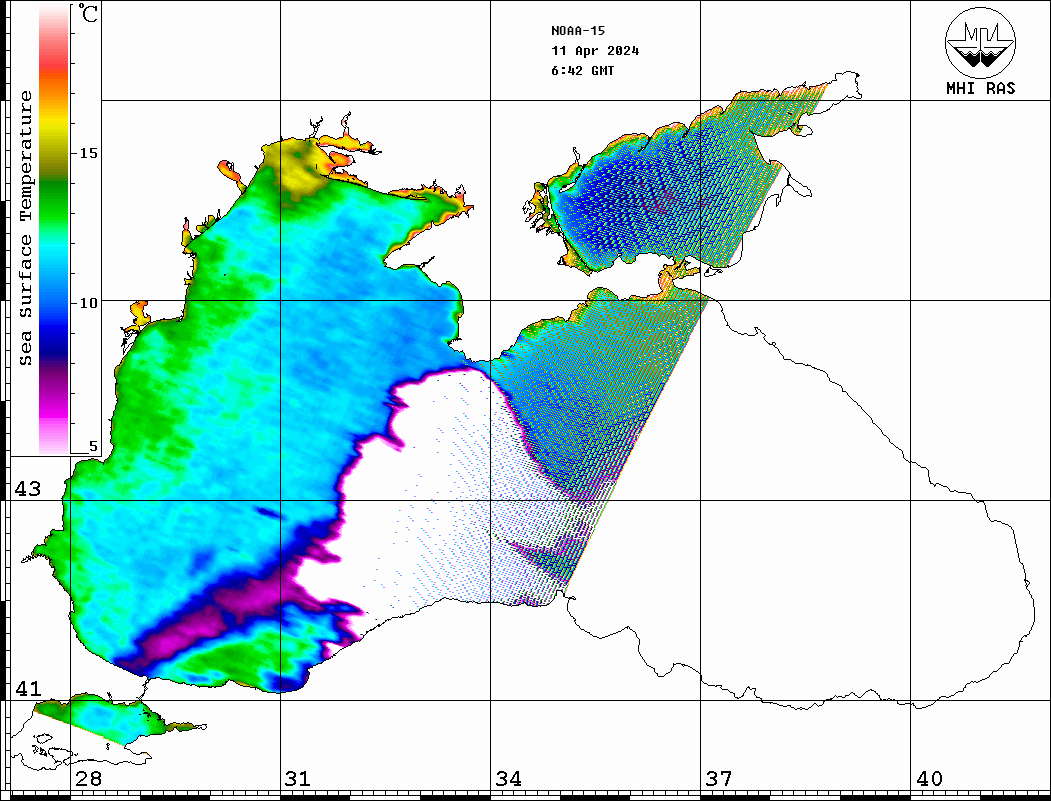Click latitude label 41
This screenshot has width=1051, height=801.
[x=28, y=689]
